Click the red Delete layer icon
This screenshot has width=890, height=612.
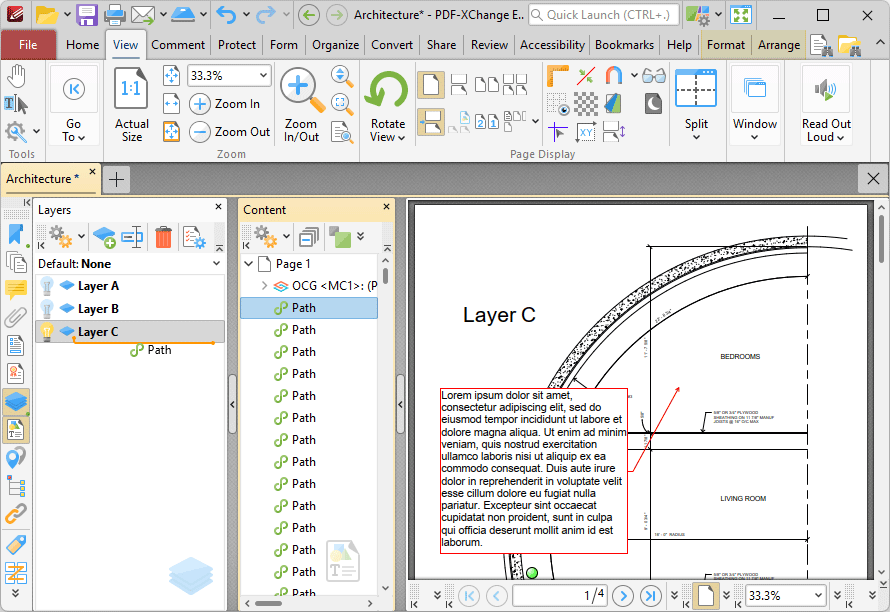click(x=163, y=237)
